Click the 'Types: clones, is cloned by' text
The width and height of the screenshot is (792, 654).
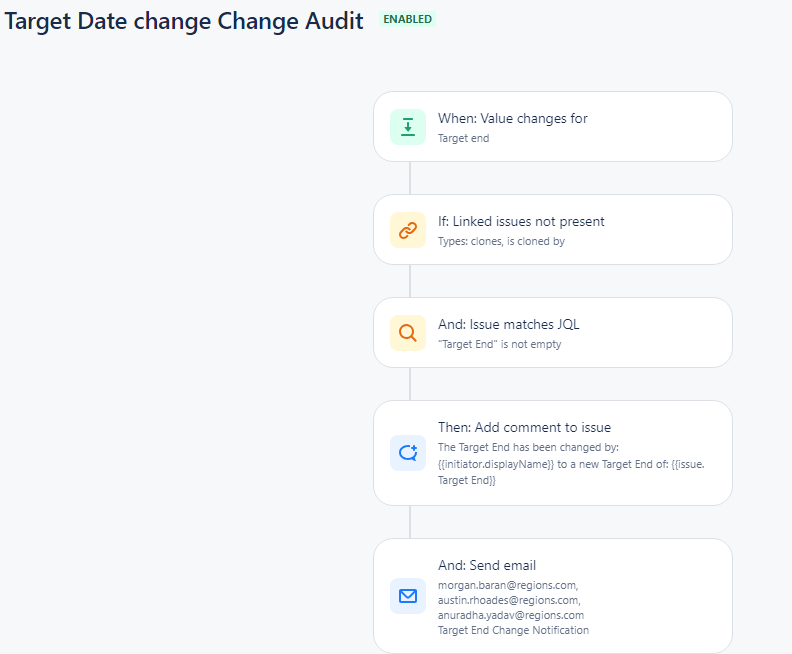pyautogui.click(x=501, y=241)
